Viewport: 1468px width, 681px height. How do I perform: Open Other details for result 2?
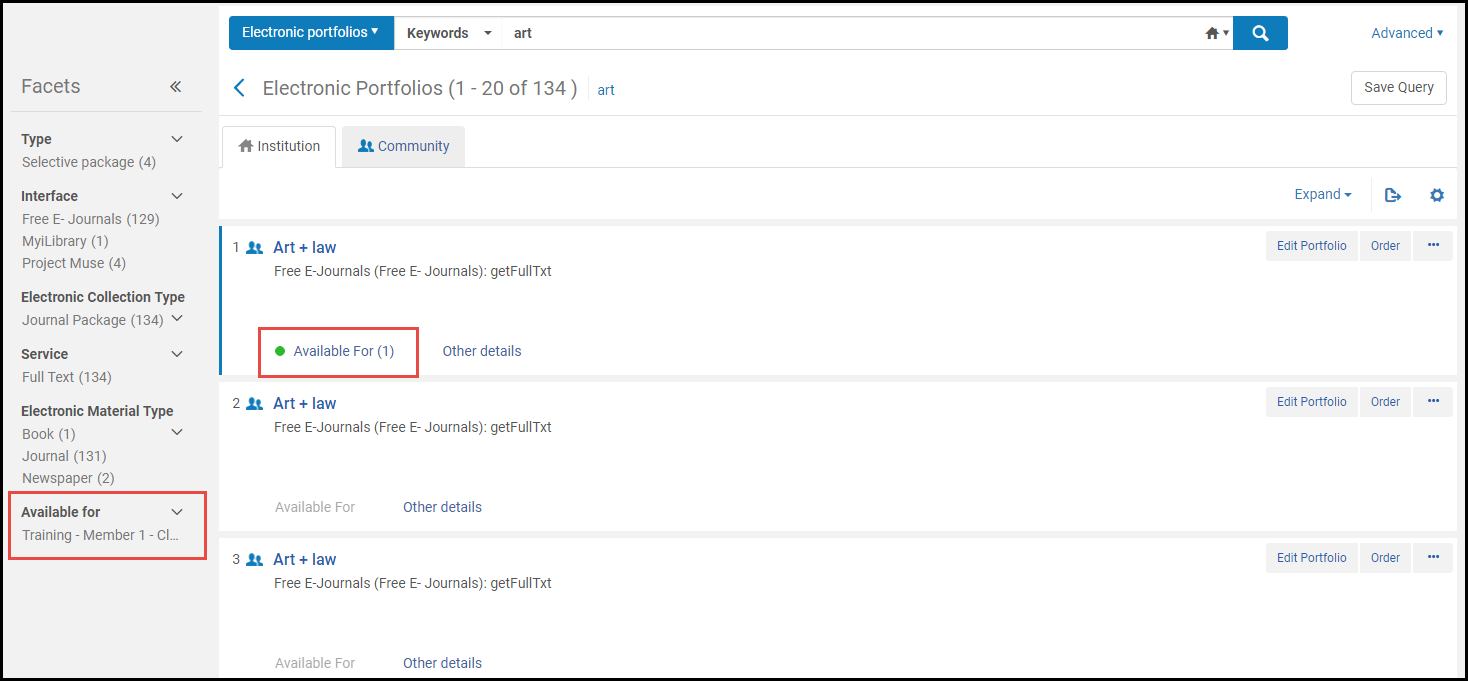[x=442, y=507]
